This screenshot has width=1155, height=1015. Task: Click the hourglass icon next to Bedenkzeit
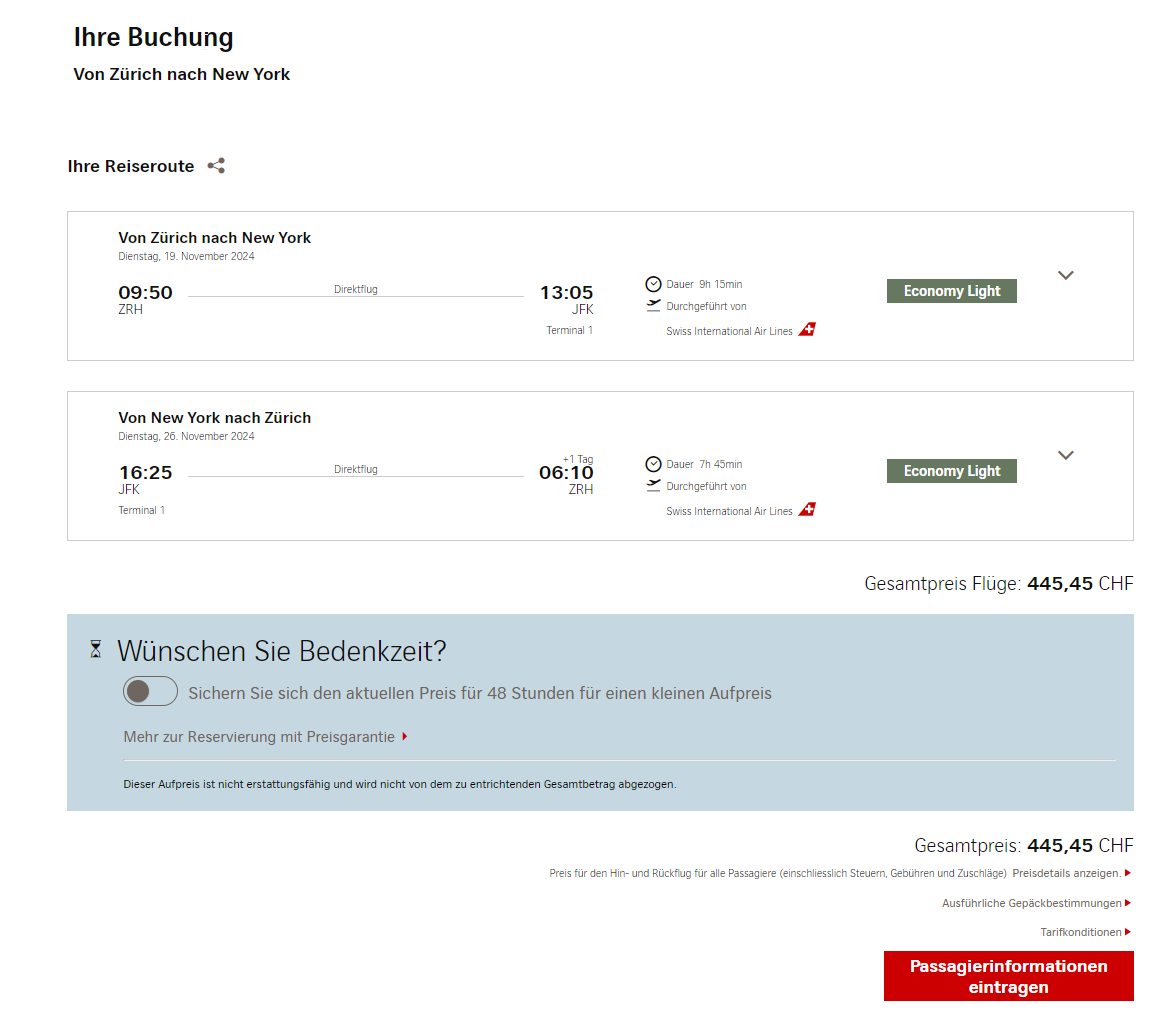(x=96, y=650)
